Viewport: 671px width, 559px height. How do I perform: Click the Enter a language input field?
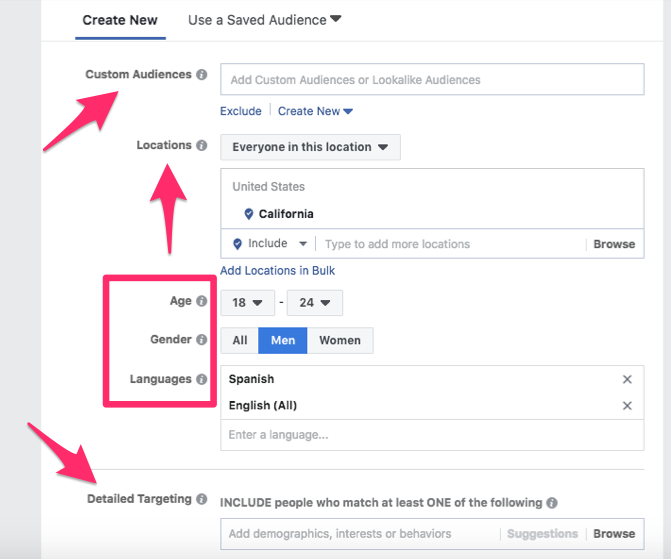click(432, 435)
